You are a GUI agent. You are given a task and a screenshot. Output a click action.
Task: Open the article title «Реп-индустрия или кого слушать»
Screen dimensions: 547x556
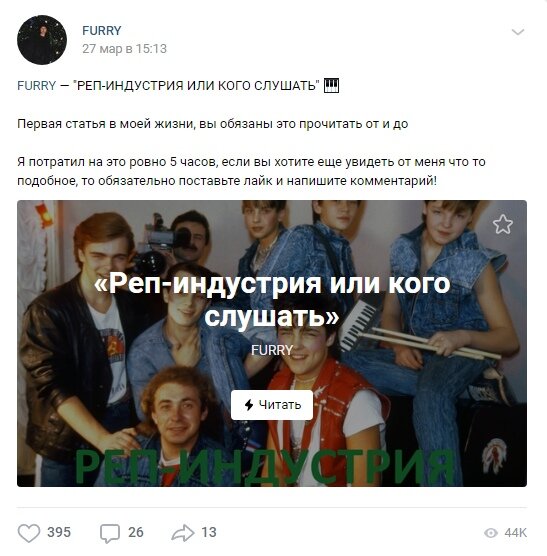pyautogui.click(x=272, y=300)
